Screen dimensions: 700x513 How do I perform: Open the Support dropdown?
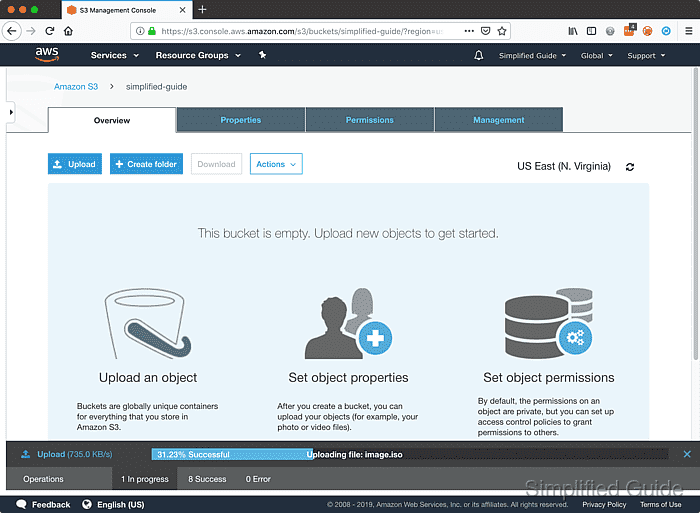coord(646,56)
